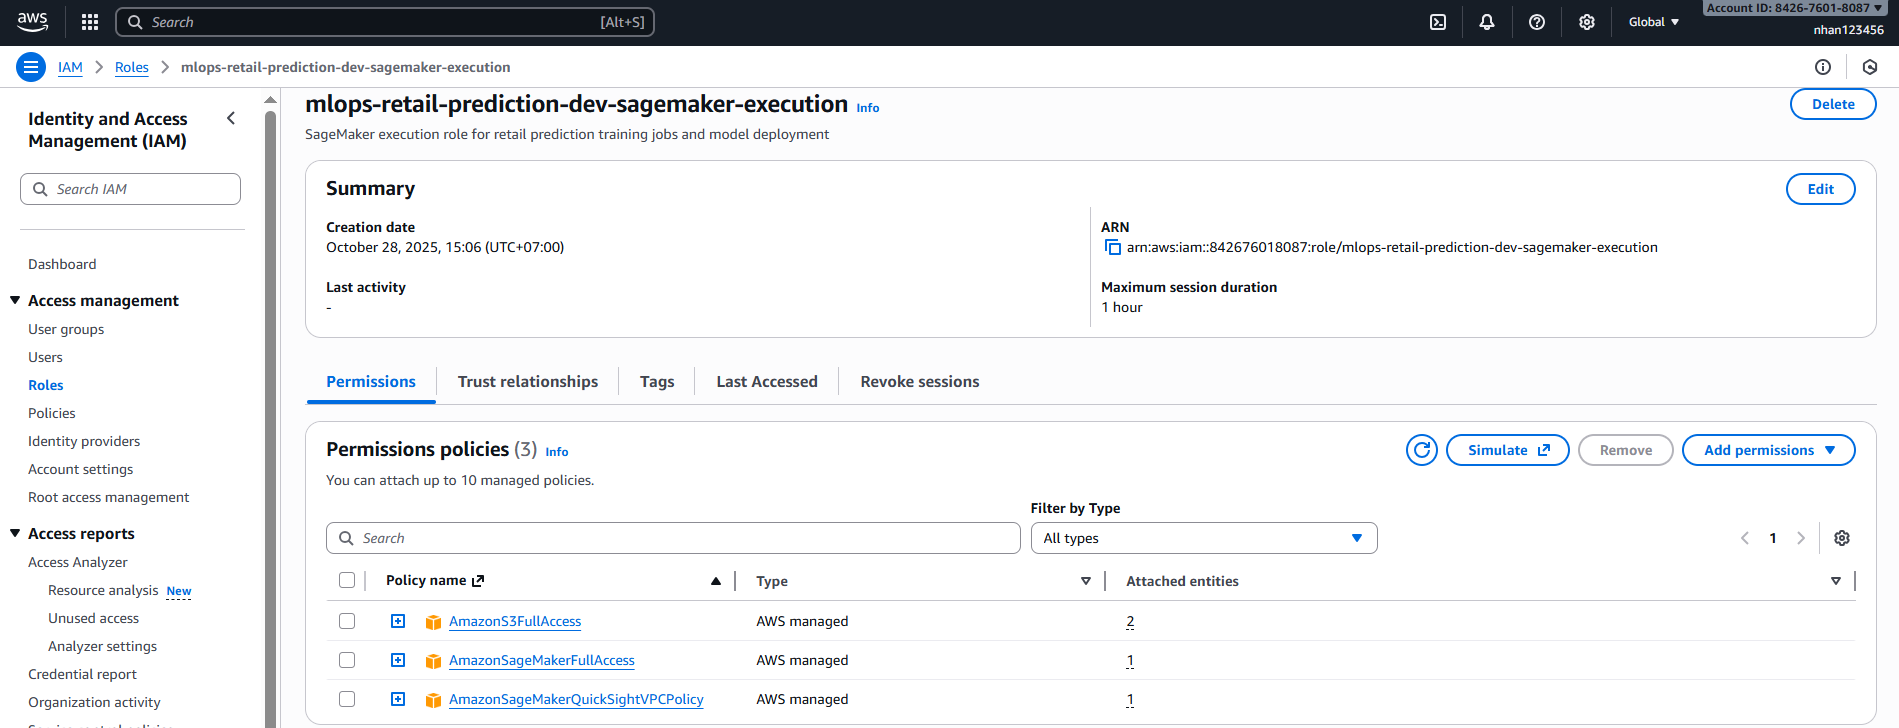Open the Last Accessed tab
This screenshot has height=728, width=1899.
766,382
